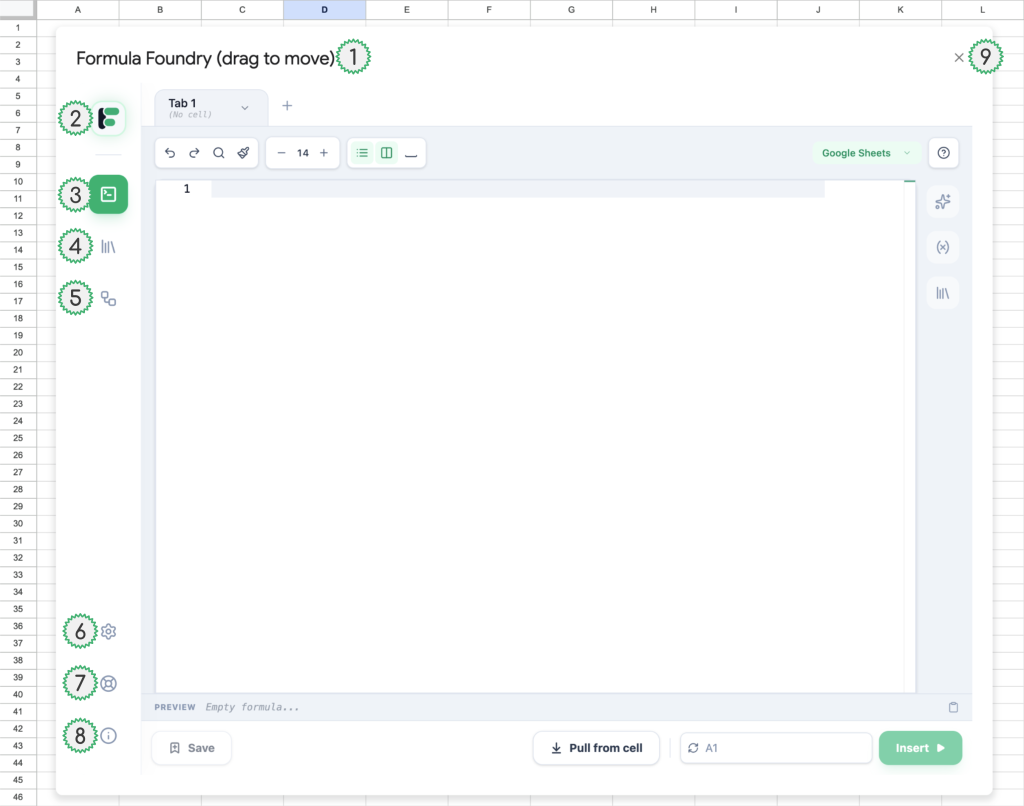Screen dimensions: 1024x806
Task: Toggle the bottom bar minimize line button
Action: pos(411,153)
